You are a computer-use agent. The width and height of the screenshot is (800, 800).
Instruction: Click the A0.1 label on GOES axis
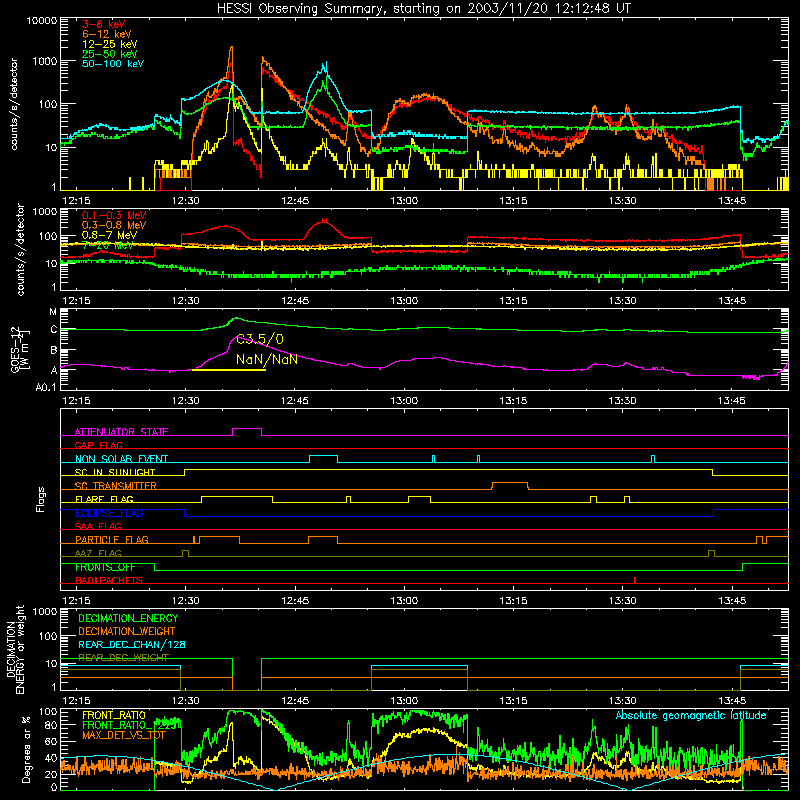tap(46, 388)
